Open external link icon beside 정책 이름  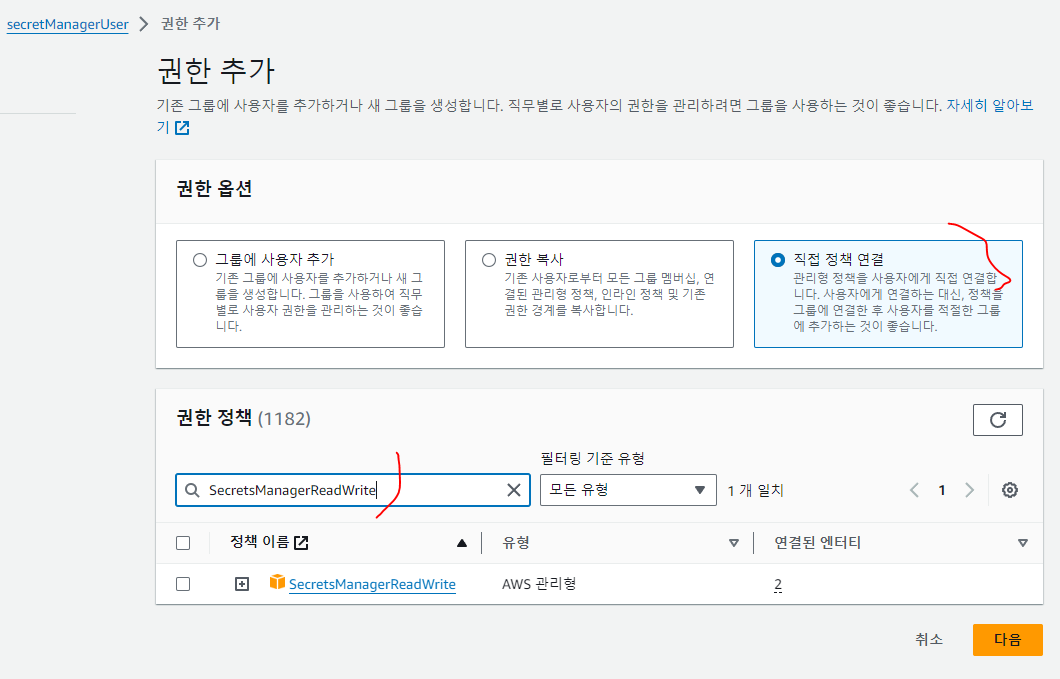302,542
